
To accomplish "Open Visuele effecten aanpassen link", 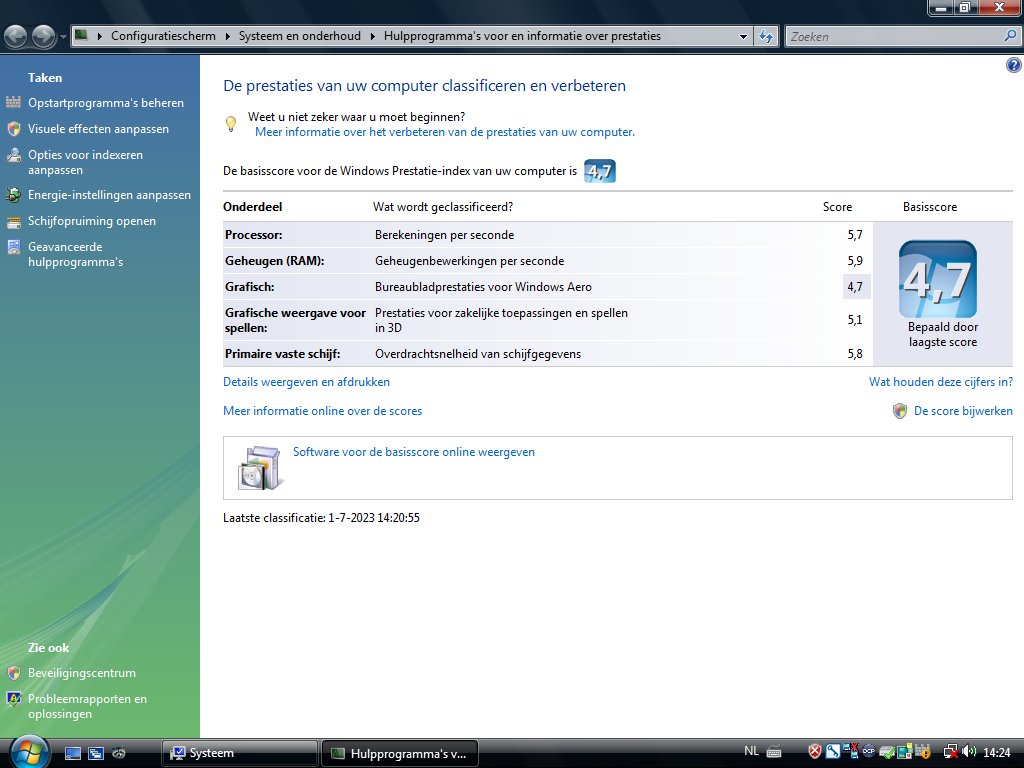I will [99, 129].
